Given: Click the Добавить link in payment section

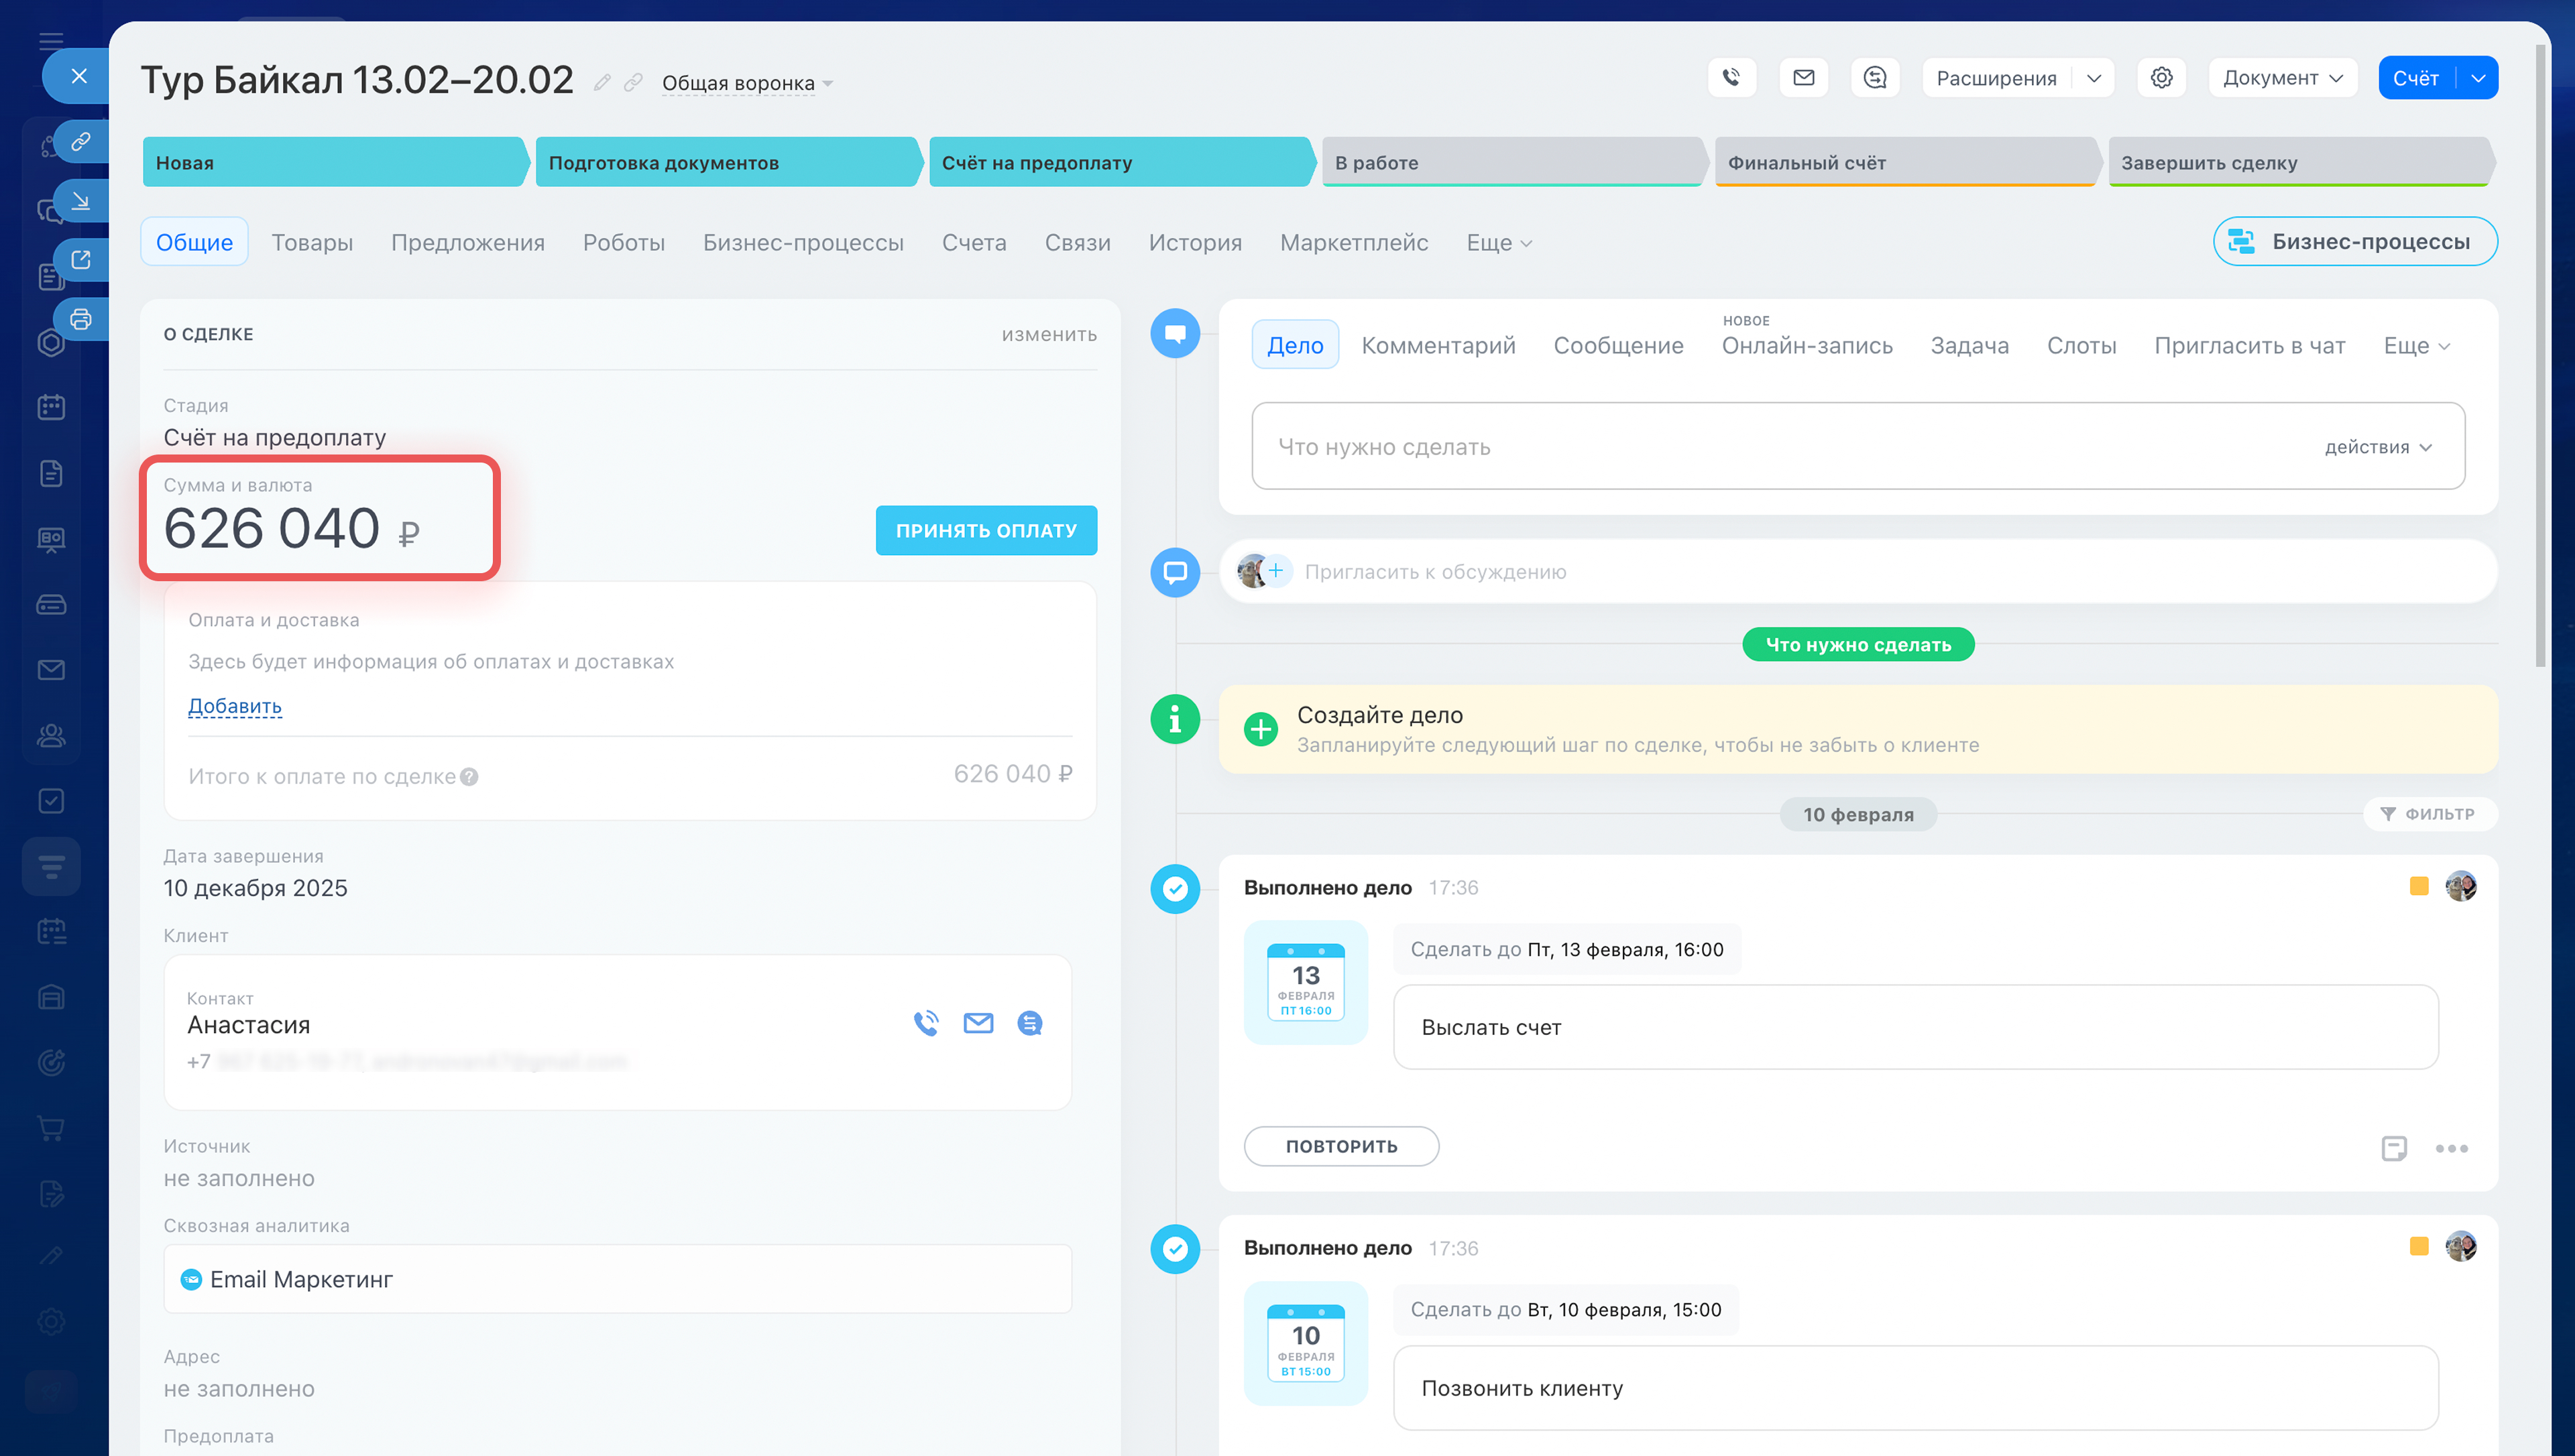Looking at the screenshot, I should 234,706.
